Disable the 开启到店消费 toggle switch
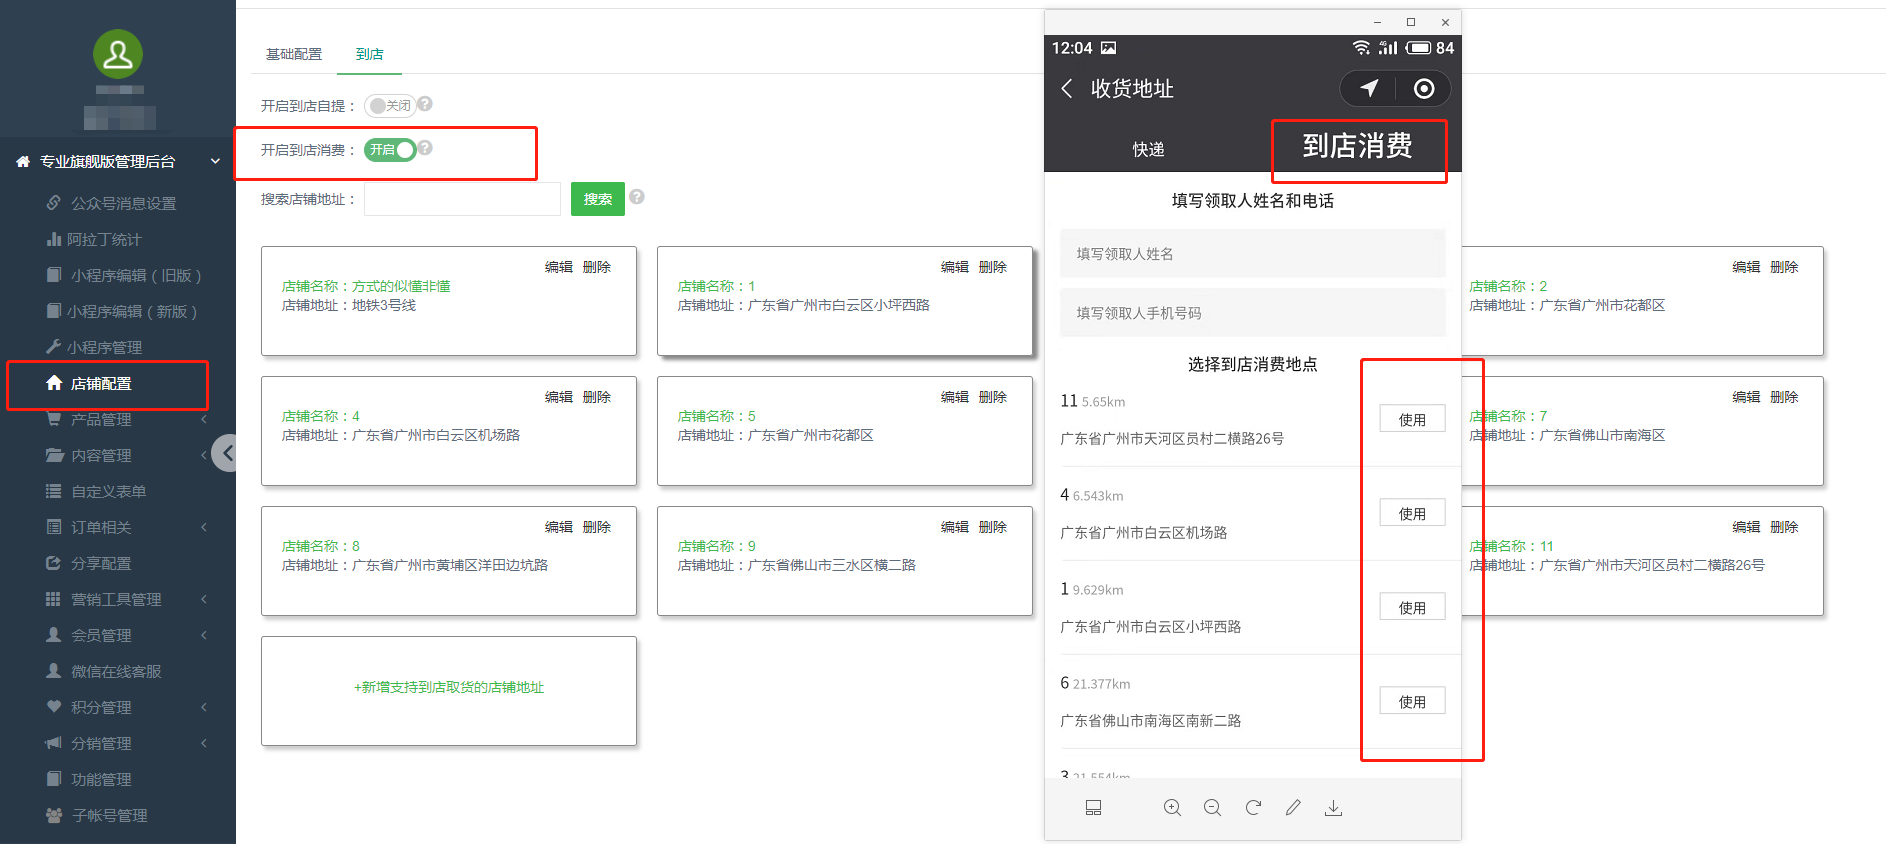This screenshot has width=1886, height=844. point(389,150)
